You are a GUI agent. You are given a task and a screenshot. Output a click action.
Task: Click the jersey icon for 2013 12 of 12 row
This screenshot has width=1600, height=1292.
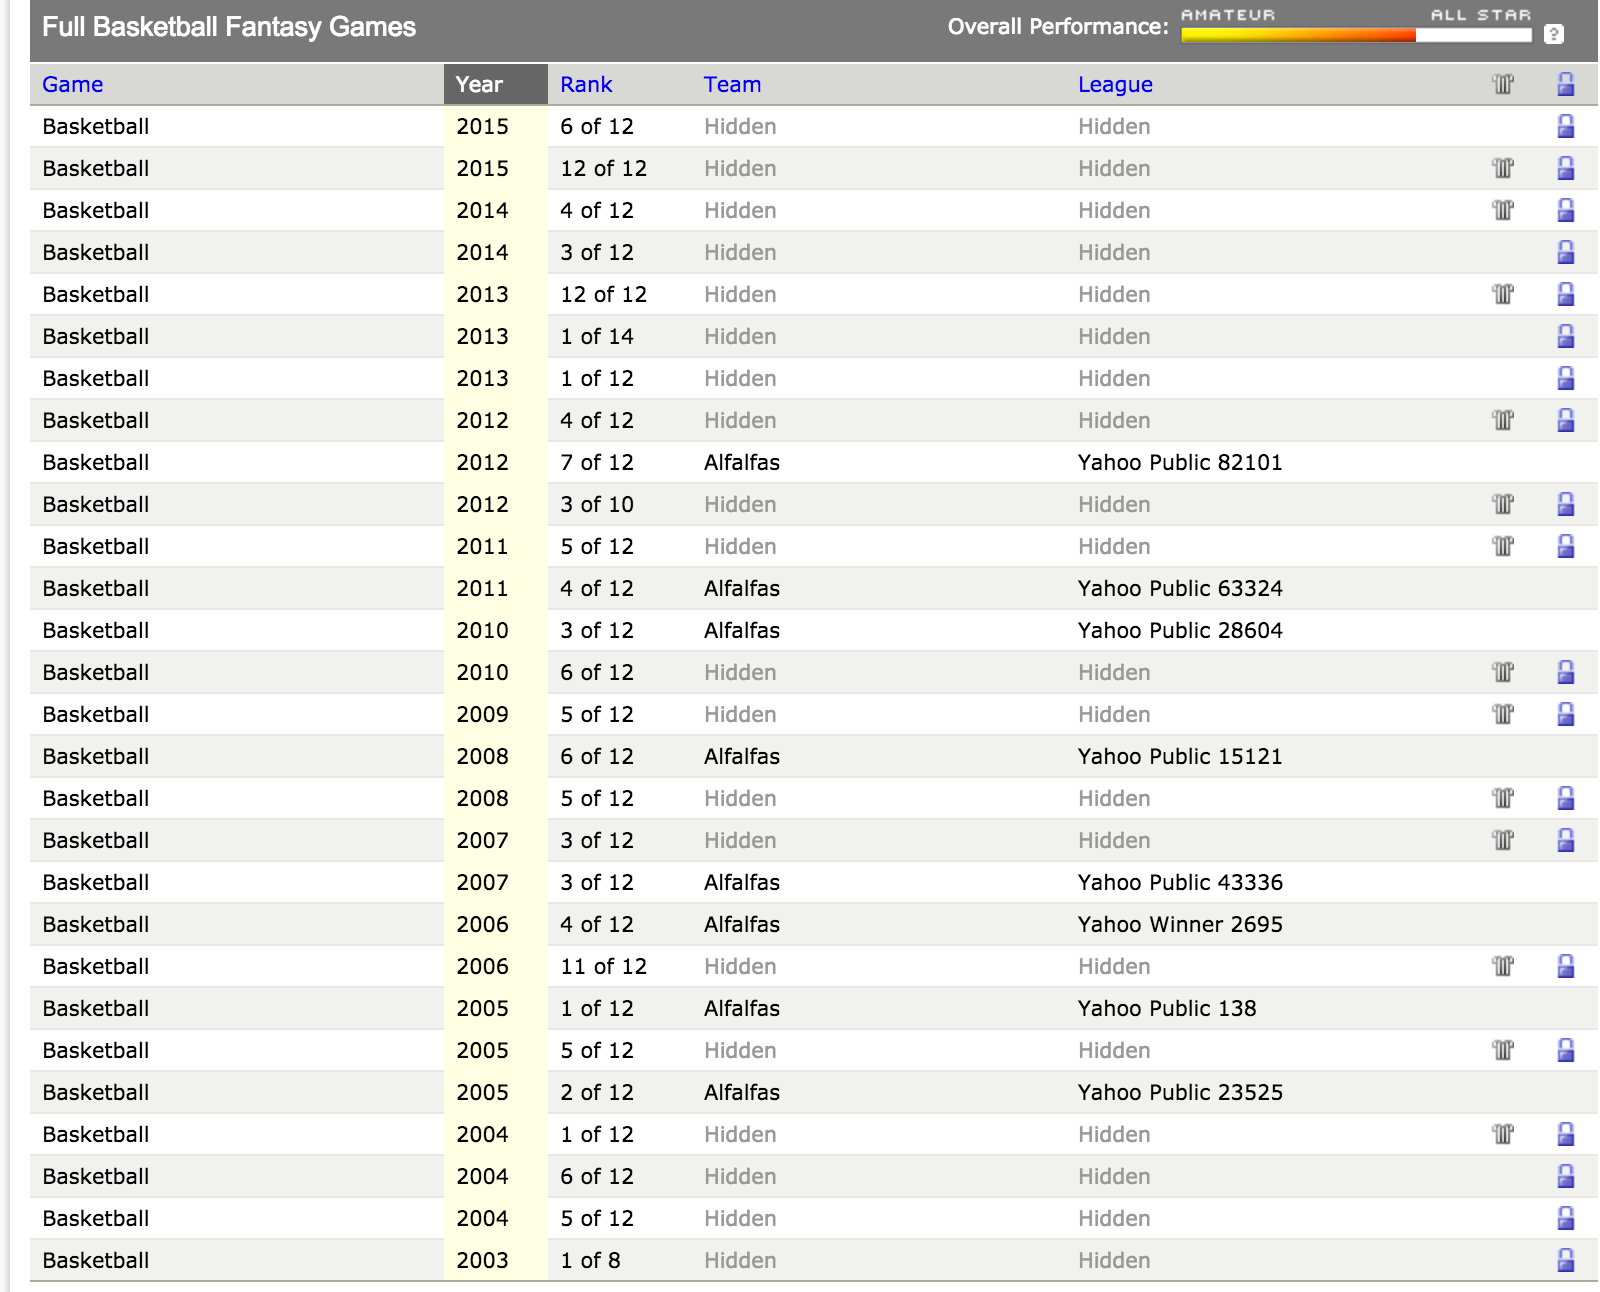point(1503,294)
